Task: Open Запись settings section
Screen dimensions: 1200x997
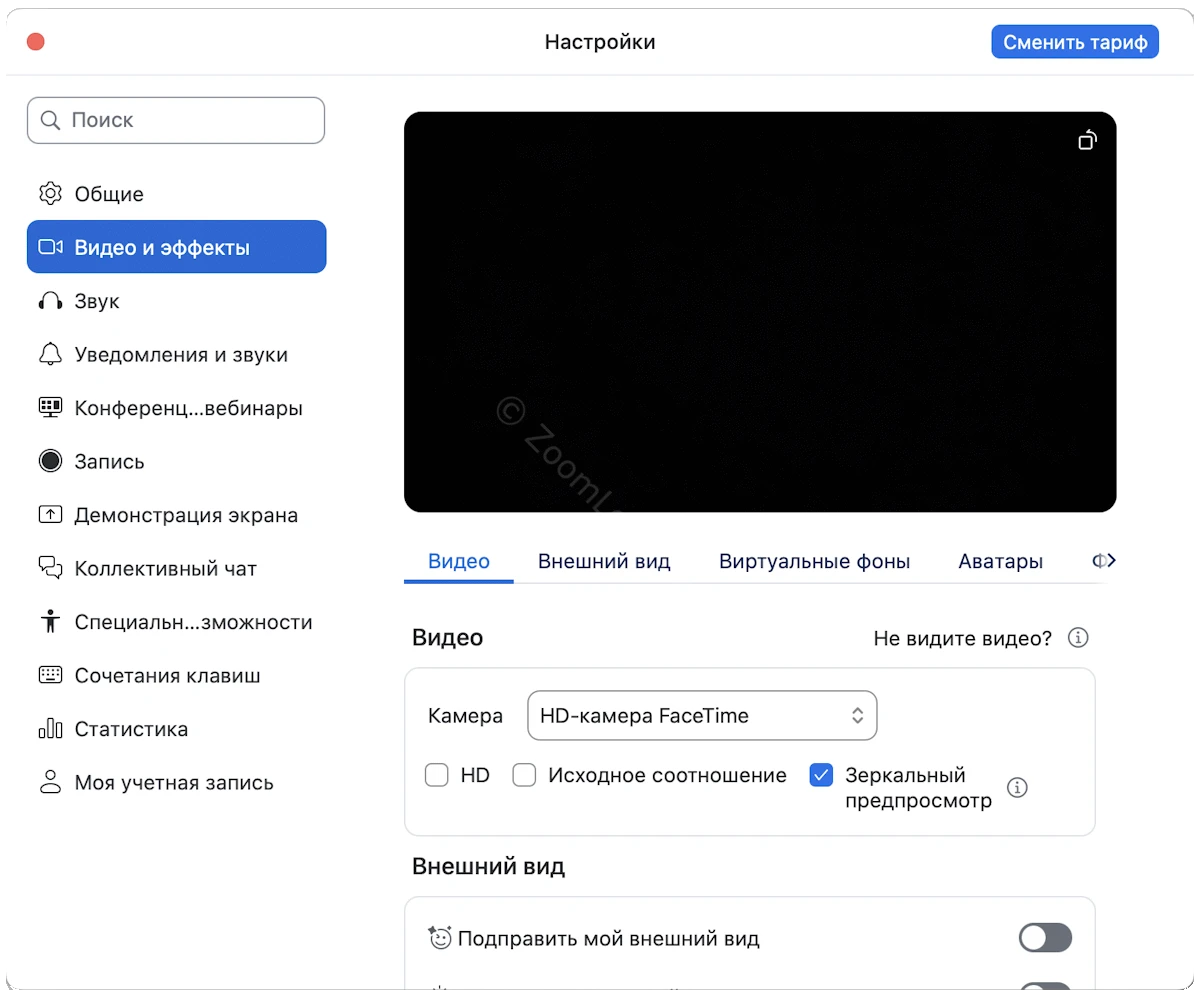Action: coord(108,462)
